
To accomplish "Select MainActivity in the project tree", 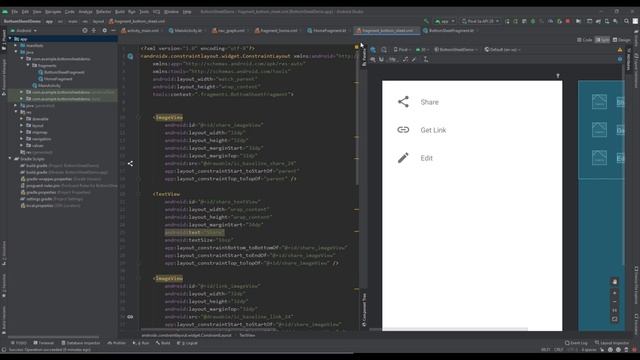I will point(47,86).
